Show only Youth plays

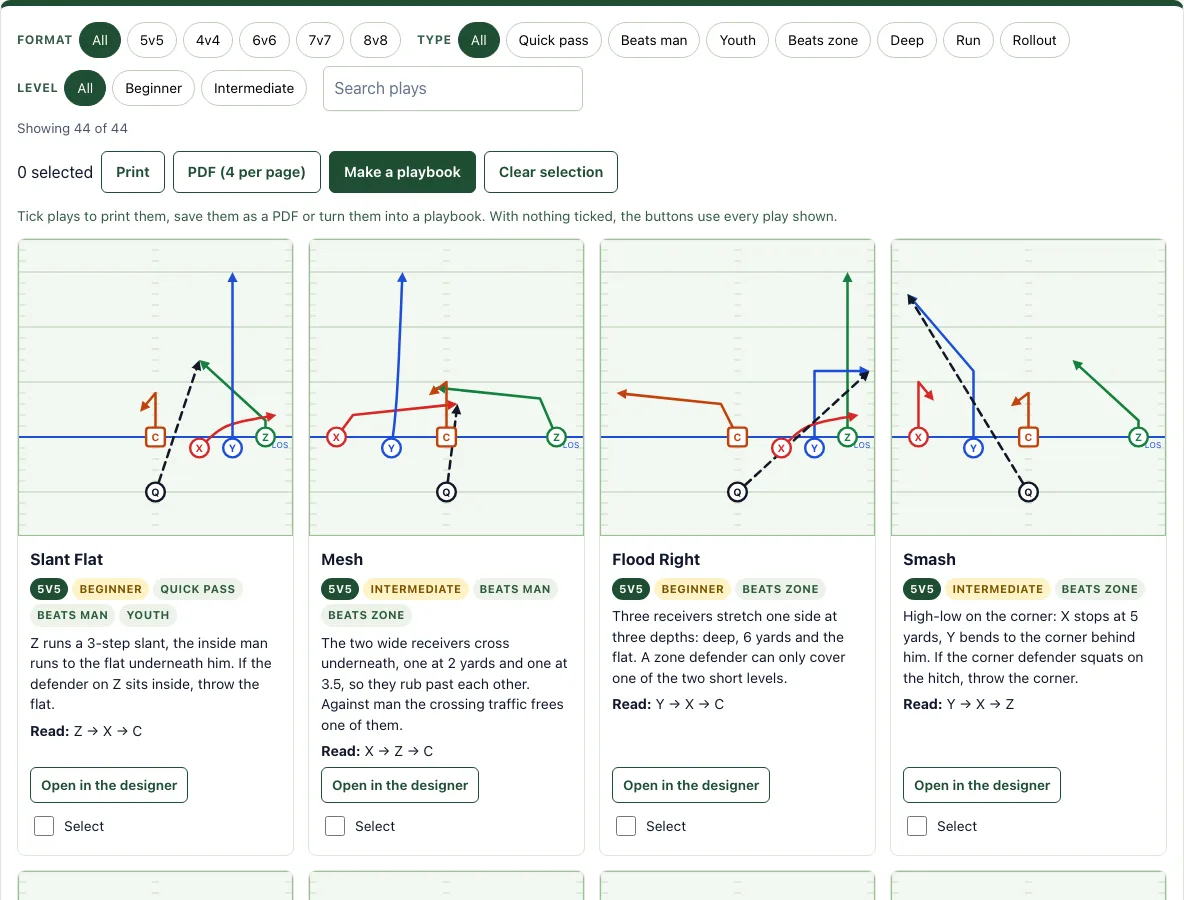coord(738,40)
